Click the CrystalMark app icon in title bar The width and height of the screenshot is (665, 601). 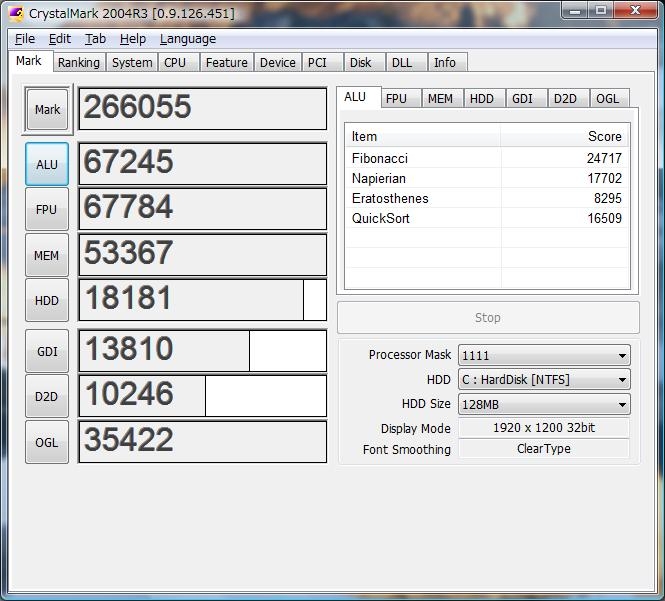pyautogui.click(x=17, y=13)
